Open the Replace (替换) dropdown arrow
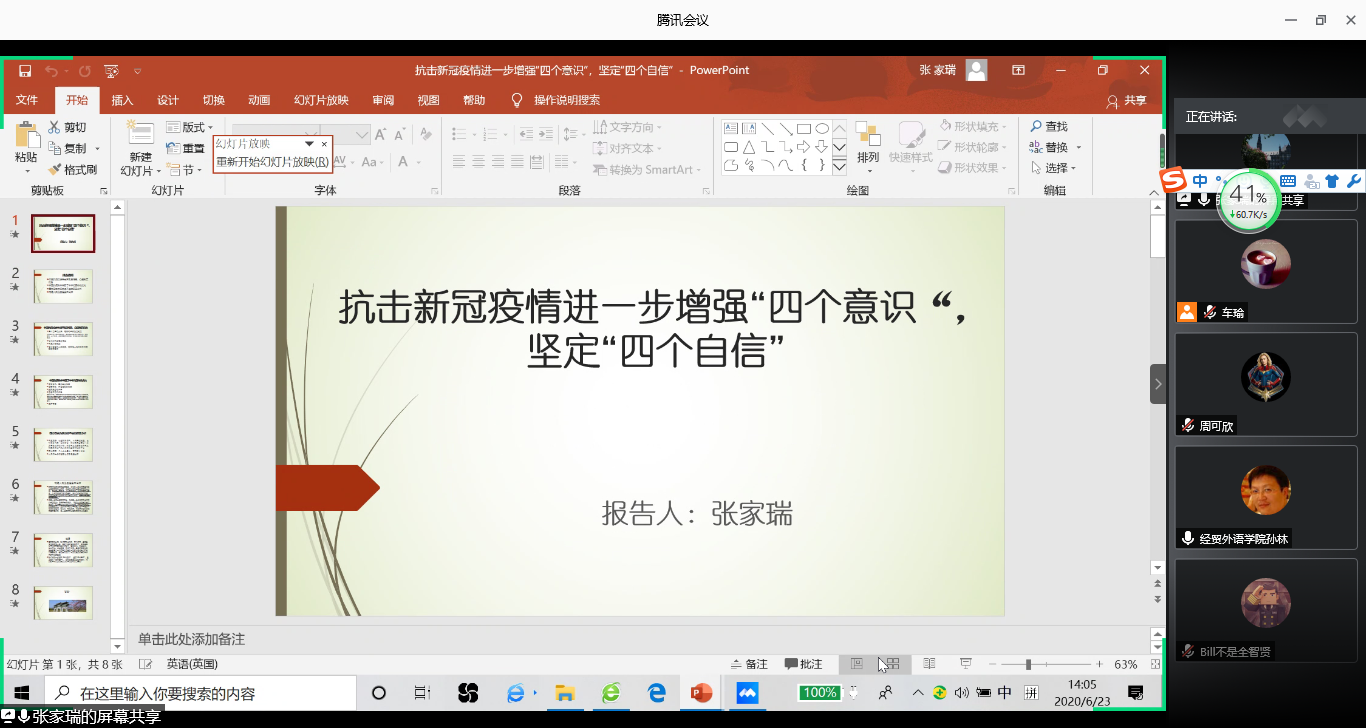Viewport: 1366px width, 728px height. (x=1078, y=148)
